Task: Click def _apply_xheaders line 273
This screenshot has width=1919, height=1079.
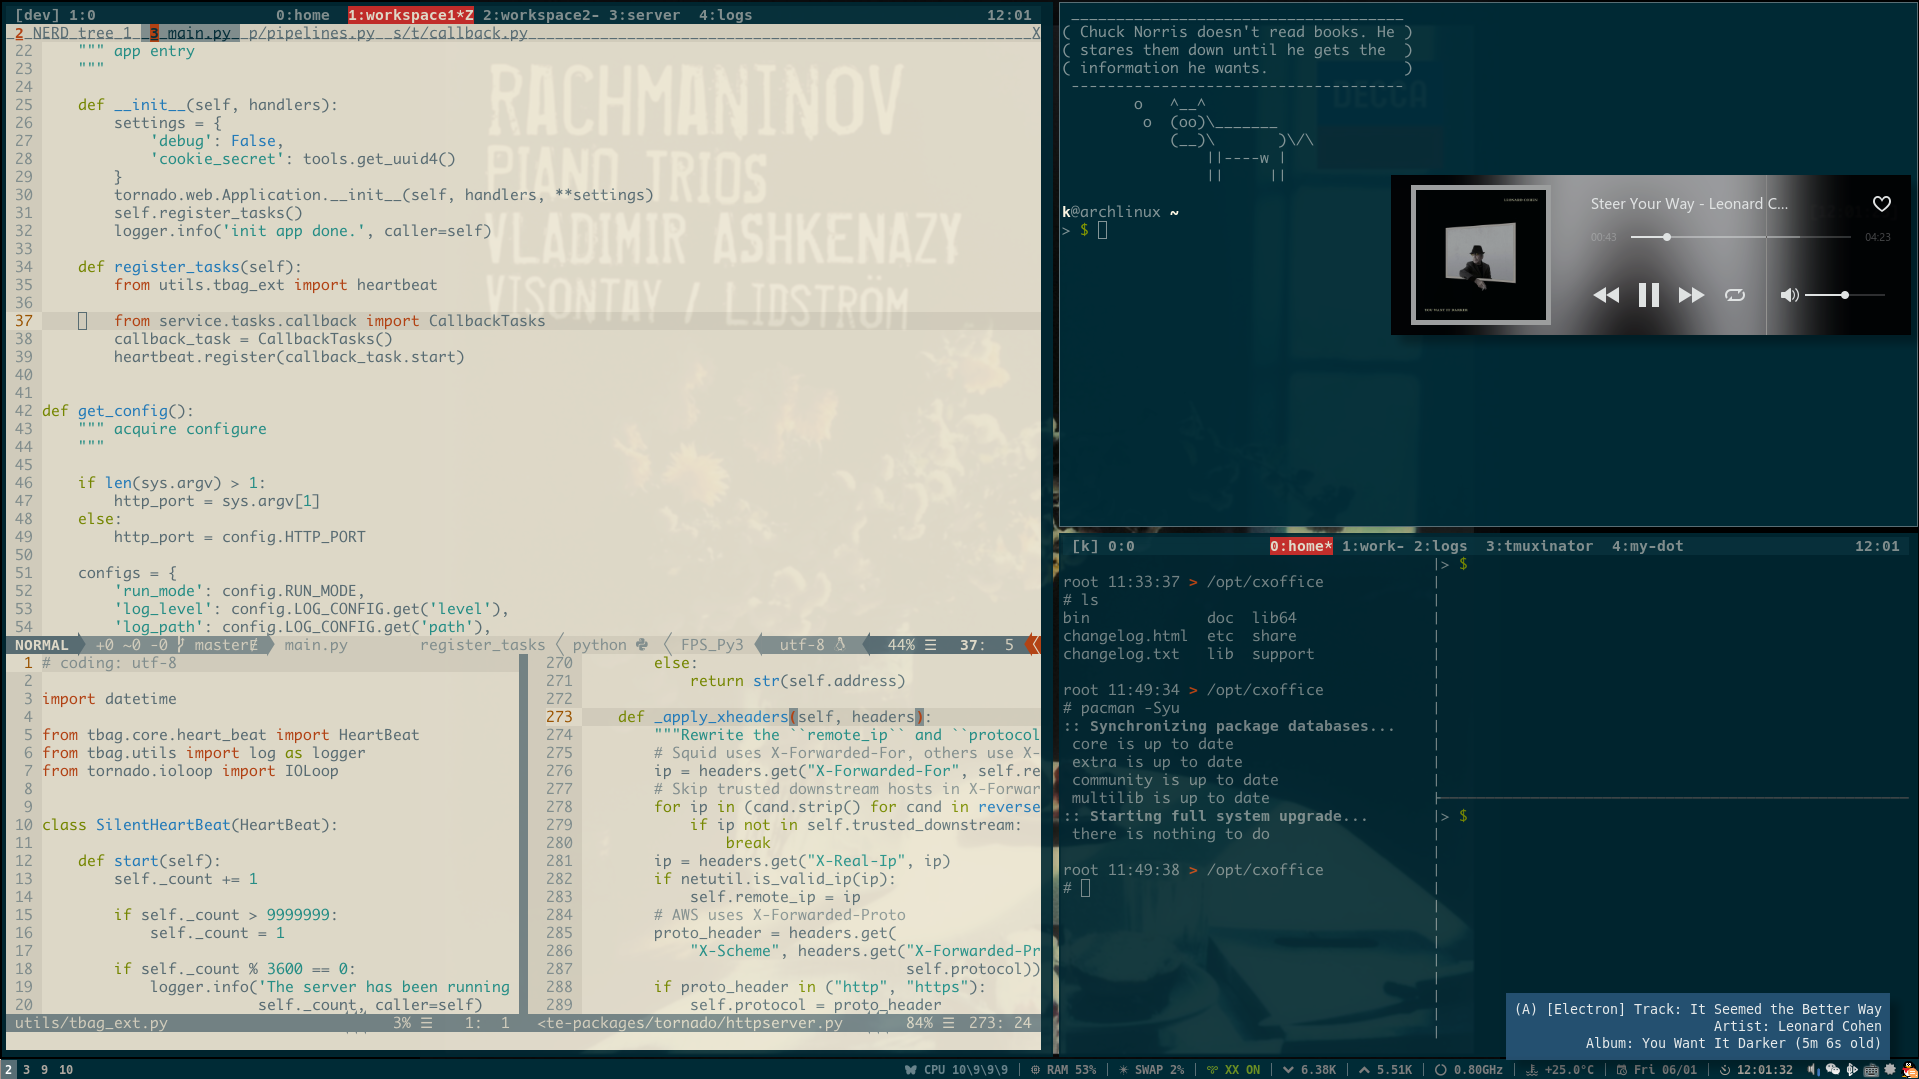Action: click(774, 717)
